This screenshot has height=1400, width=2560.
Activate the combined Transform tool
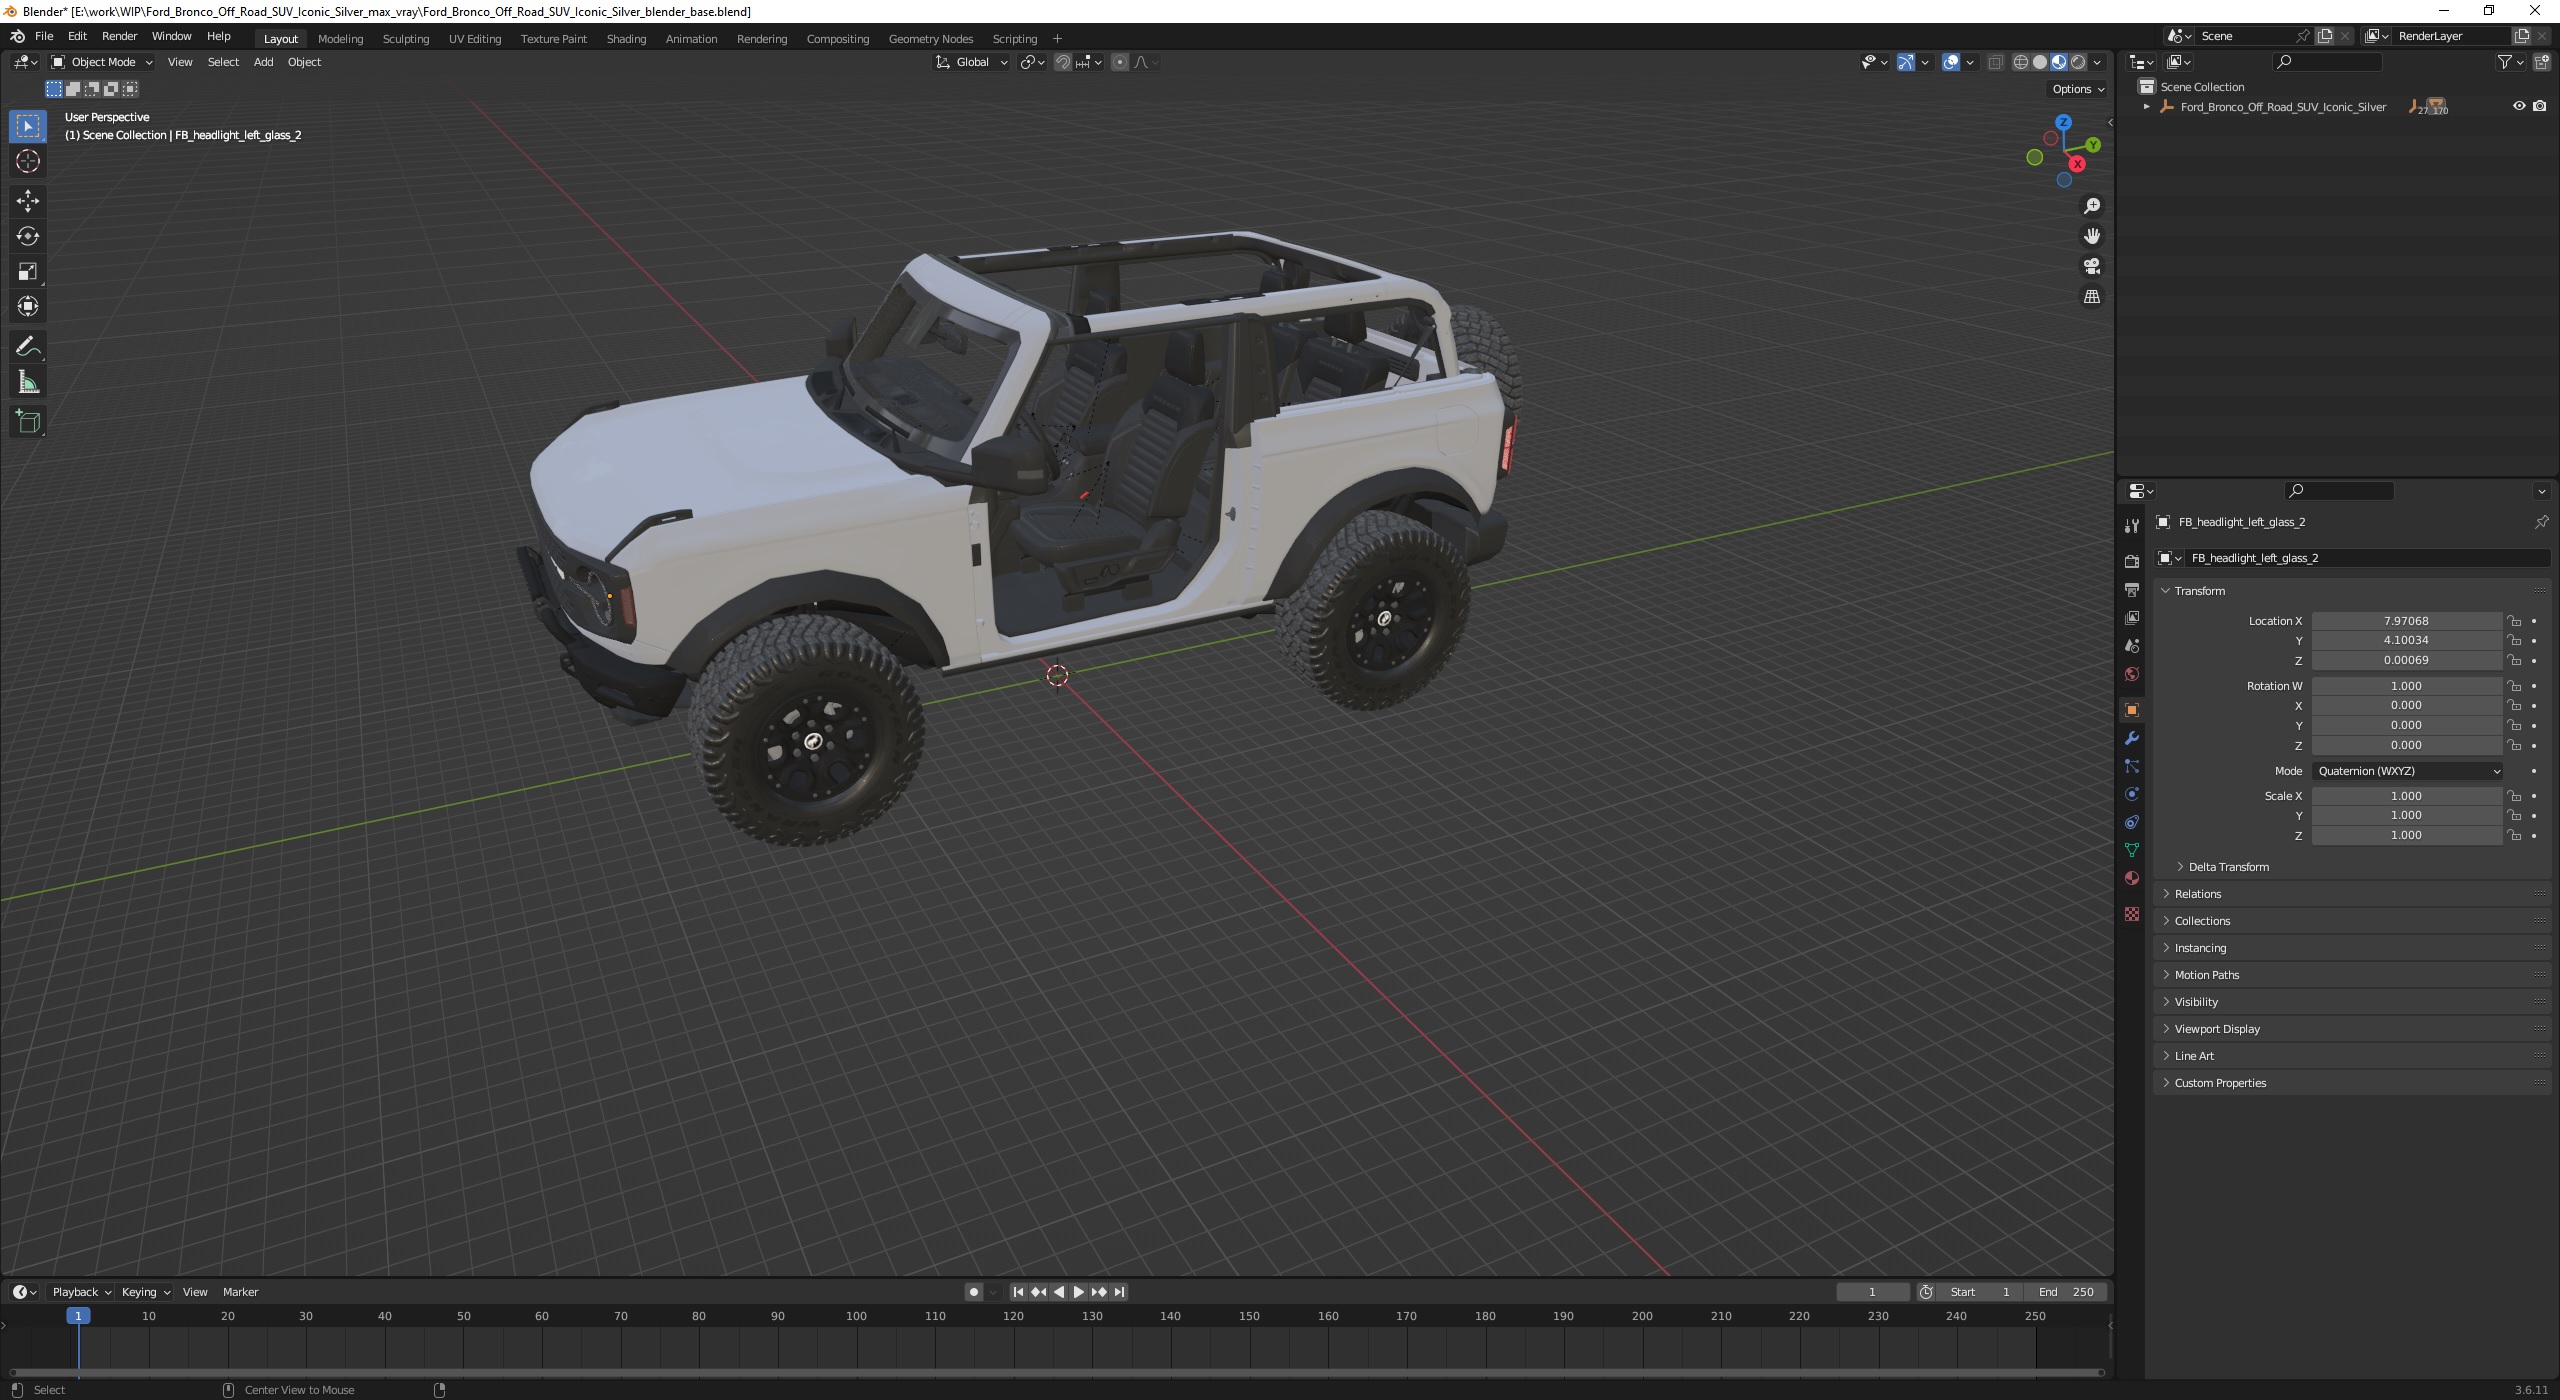27,306
